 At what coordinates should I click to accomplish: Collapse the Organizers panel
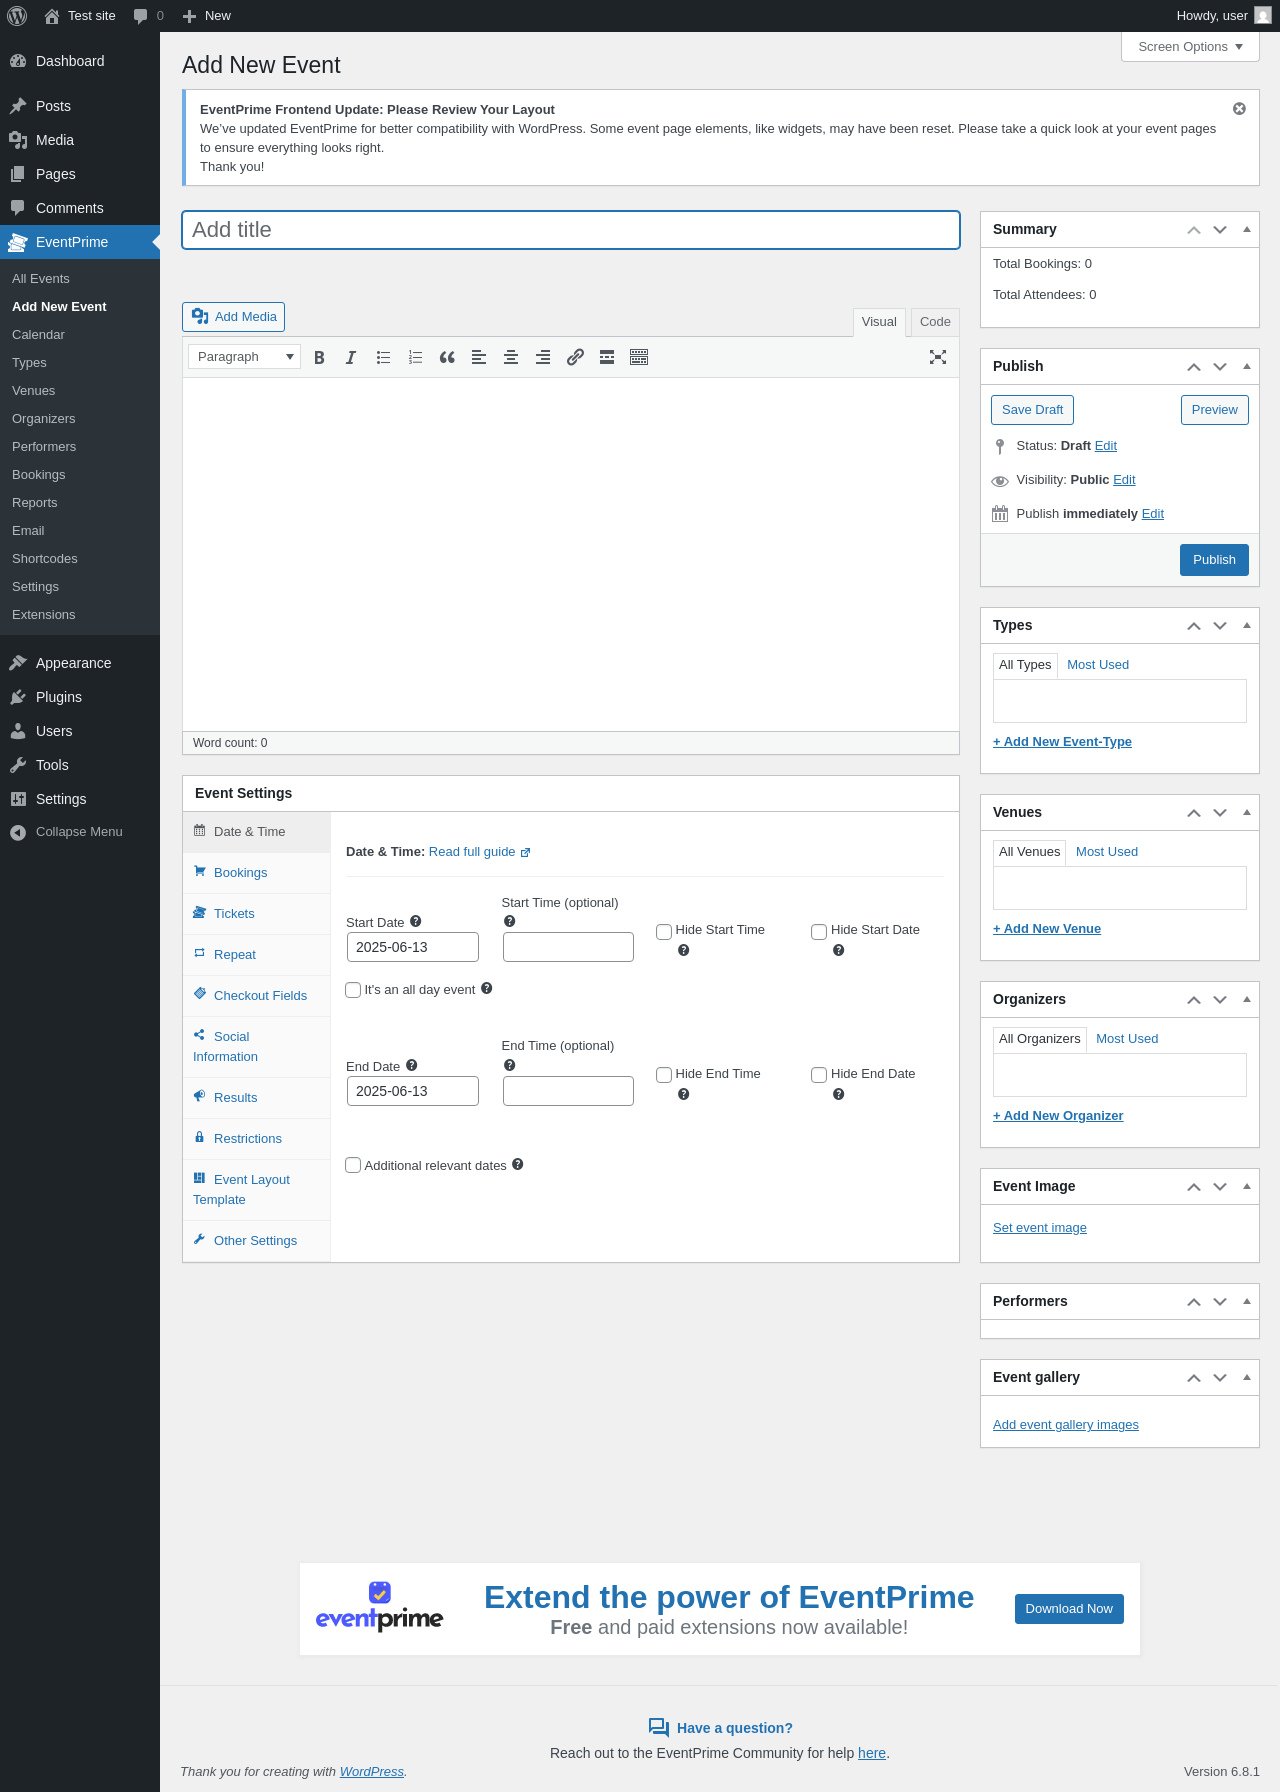point(1247,999)
